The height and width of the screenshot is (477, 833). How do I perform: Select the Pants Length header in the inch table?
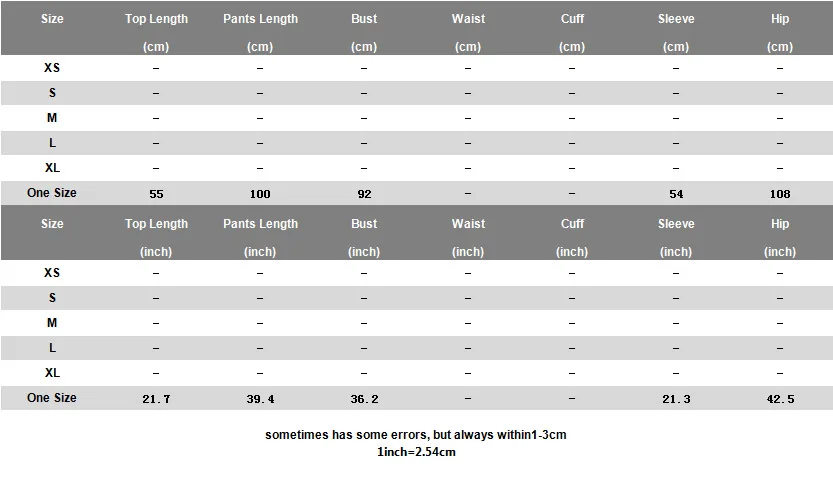pyautogui.click(x=260, y=224)
